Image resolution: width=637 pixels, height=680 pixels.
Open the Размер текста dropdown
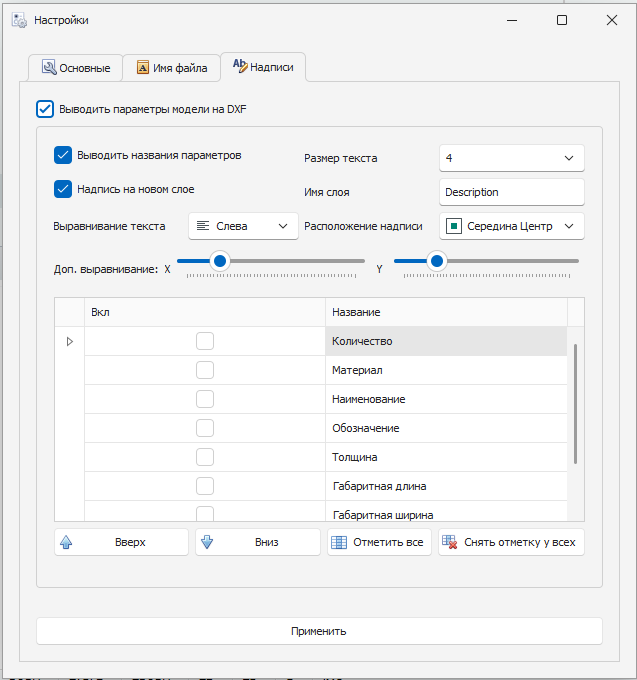click(511, 158)
